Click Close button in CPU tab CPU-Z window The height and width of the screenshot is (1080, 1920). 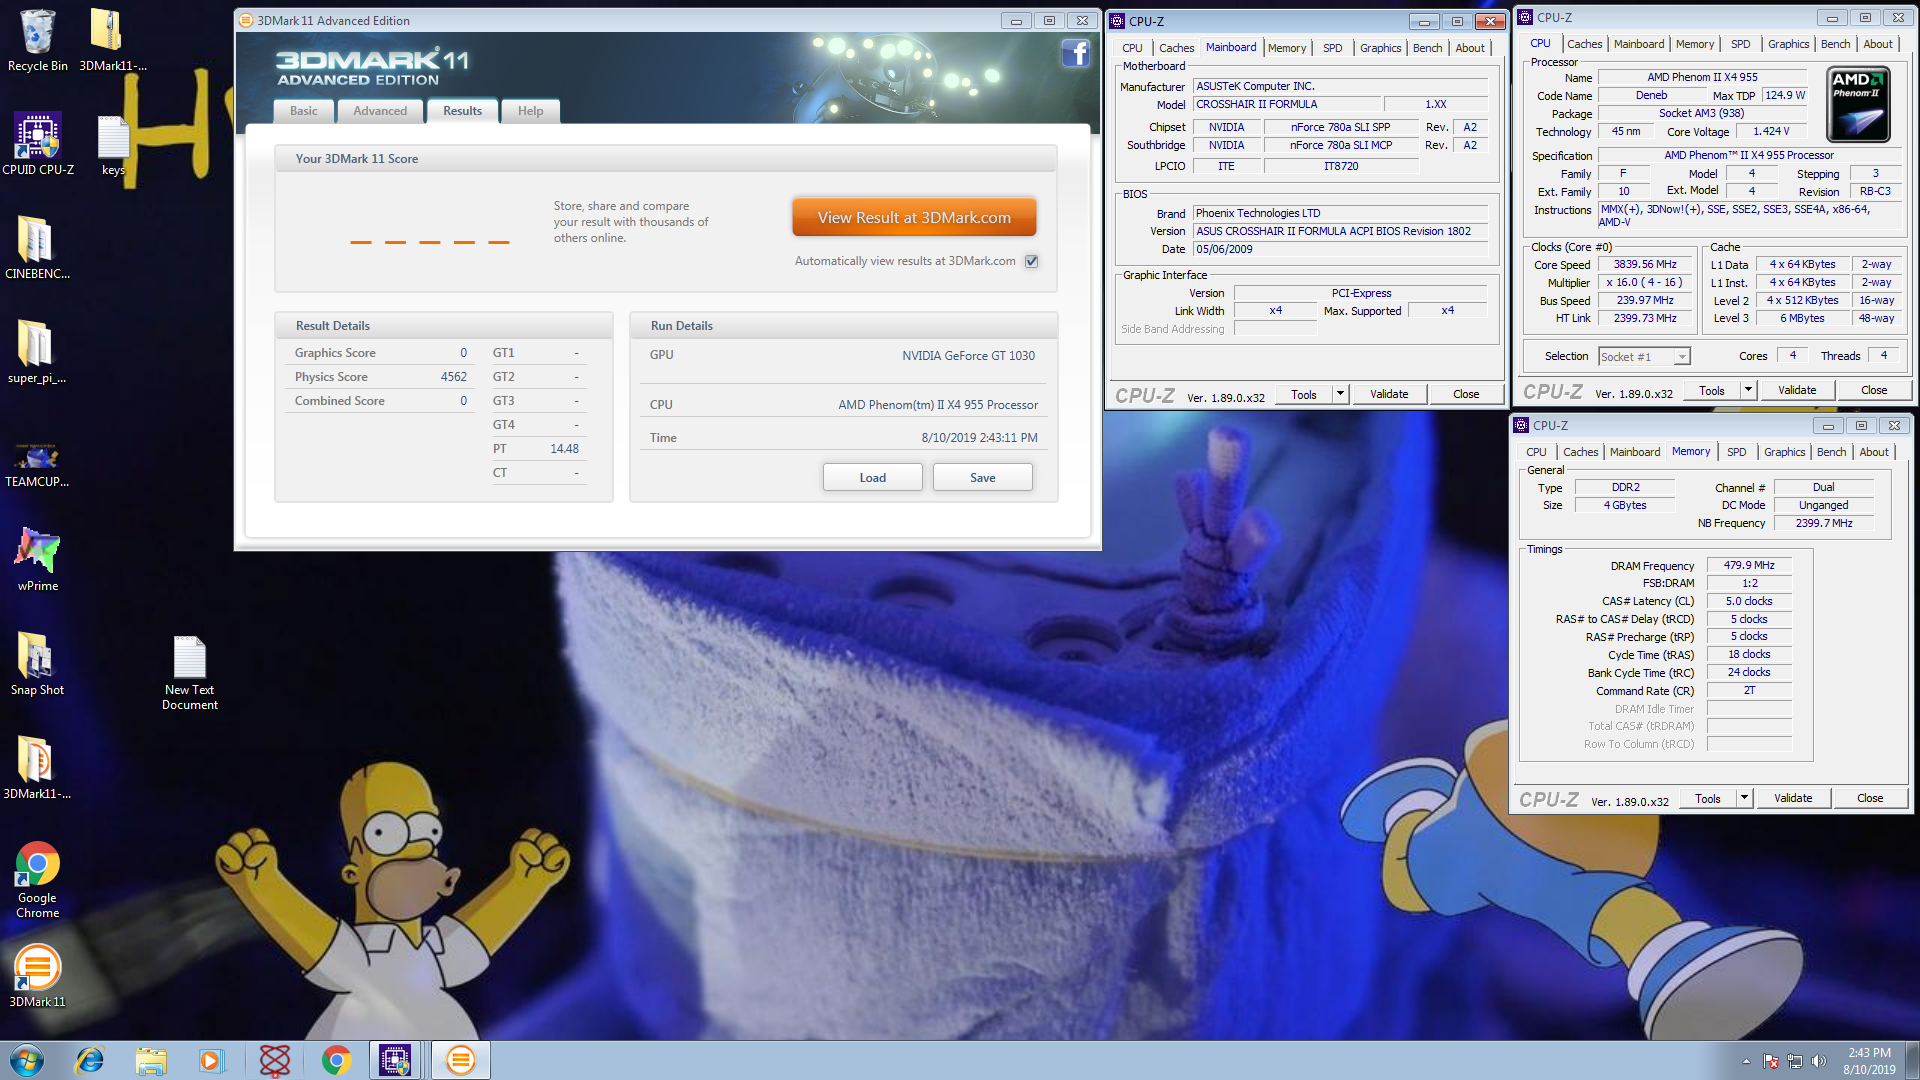pos(1874,390)
